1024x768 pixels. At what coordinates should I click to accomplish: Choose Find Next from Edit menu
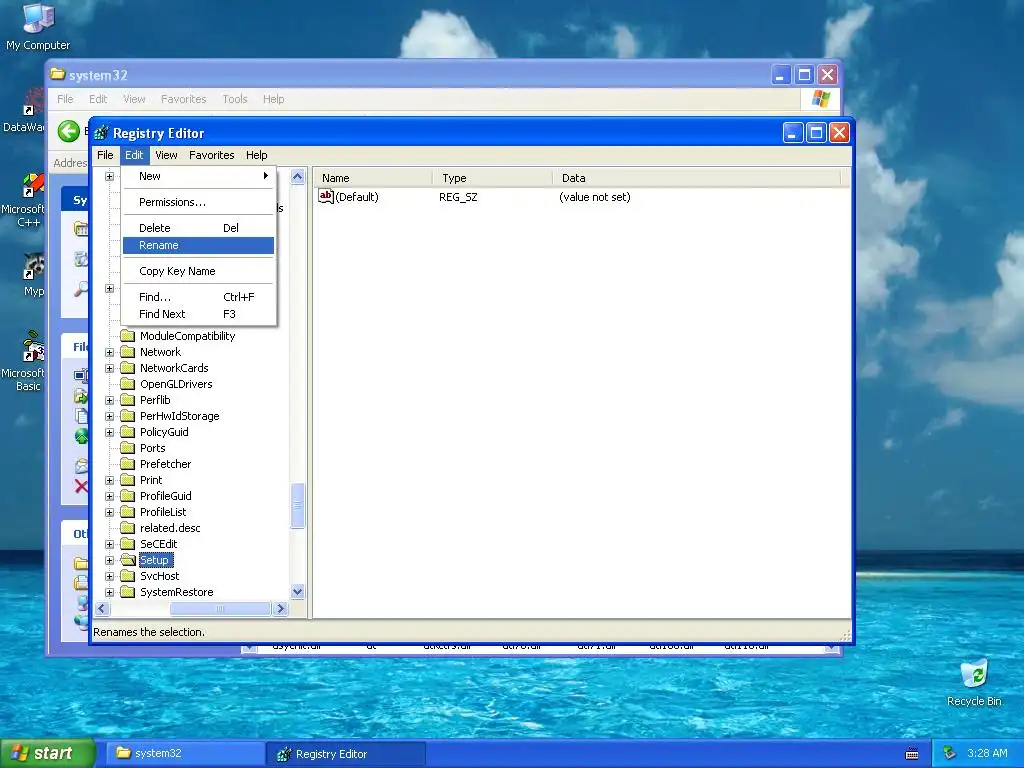(198, 314)
